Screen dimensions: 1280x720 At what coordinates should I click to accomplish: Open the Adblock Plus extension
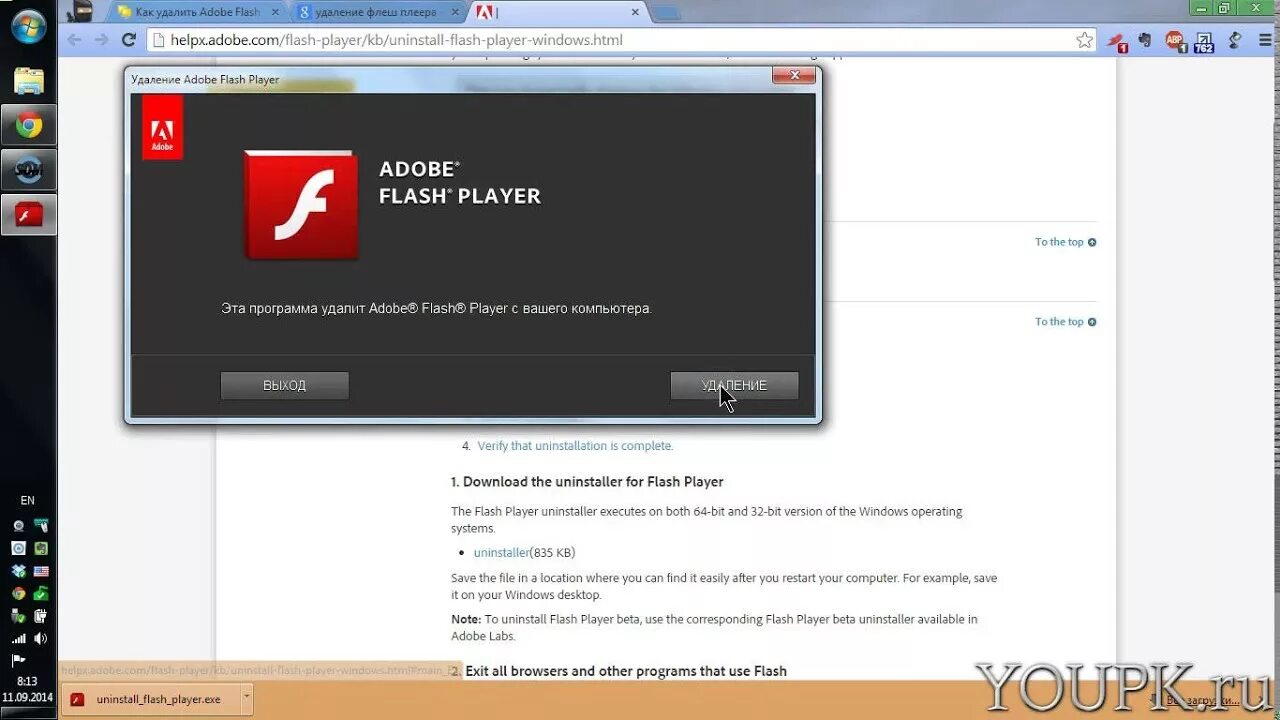tap(1175, 41)
